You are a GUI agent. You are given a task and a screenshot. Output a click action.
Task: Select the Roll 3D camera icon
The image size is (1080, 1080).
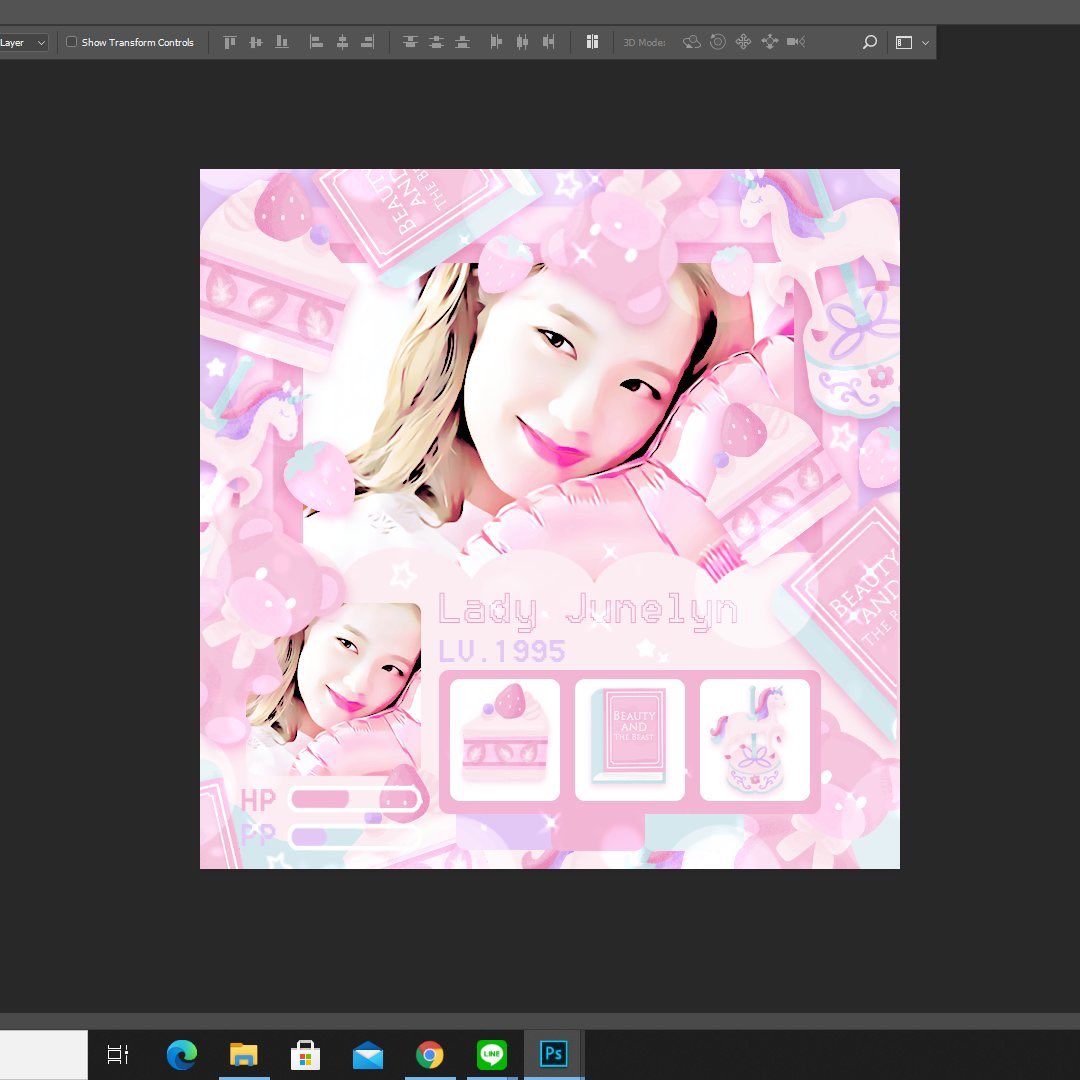(x=717, y=42)
